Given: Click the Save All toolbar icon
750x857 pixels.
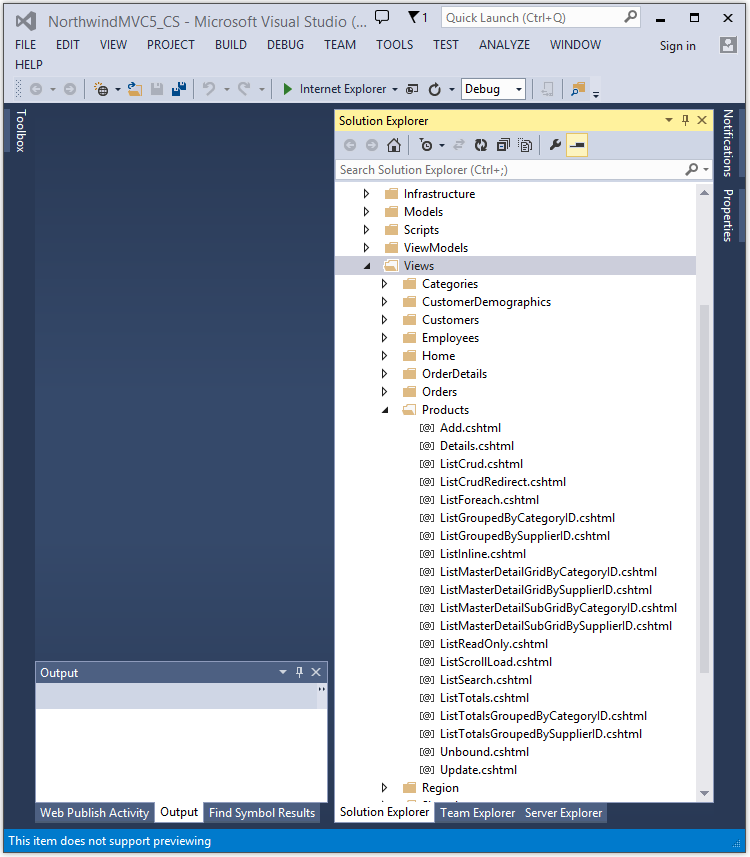Looking at the screenshot, I should (x=178, y=89).
